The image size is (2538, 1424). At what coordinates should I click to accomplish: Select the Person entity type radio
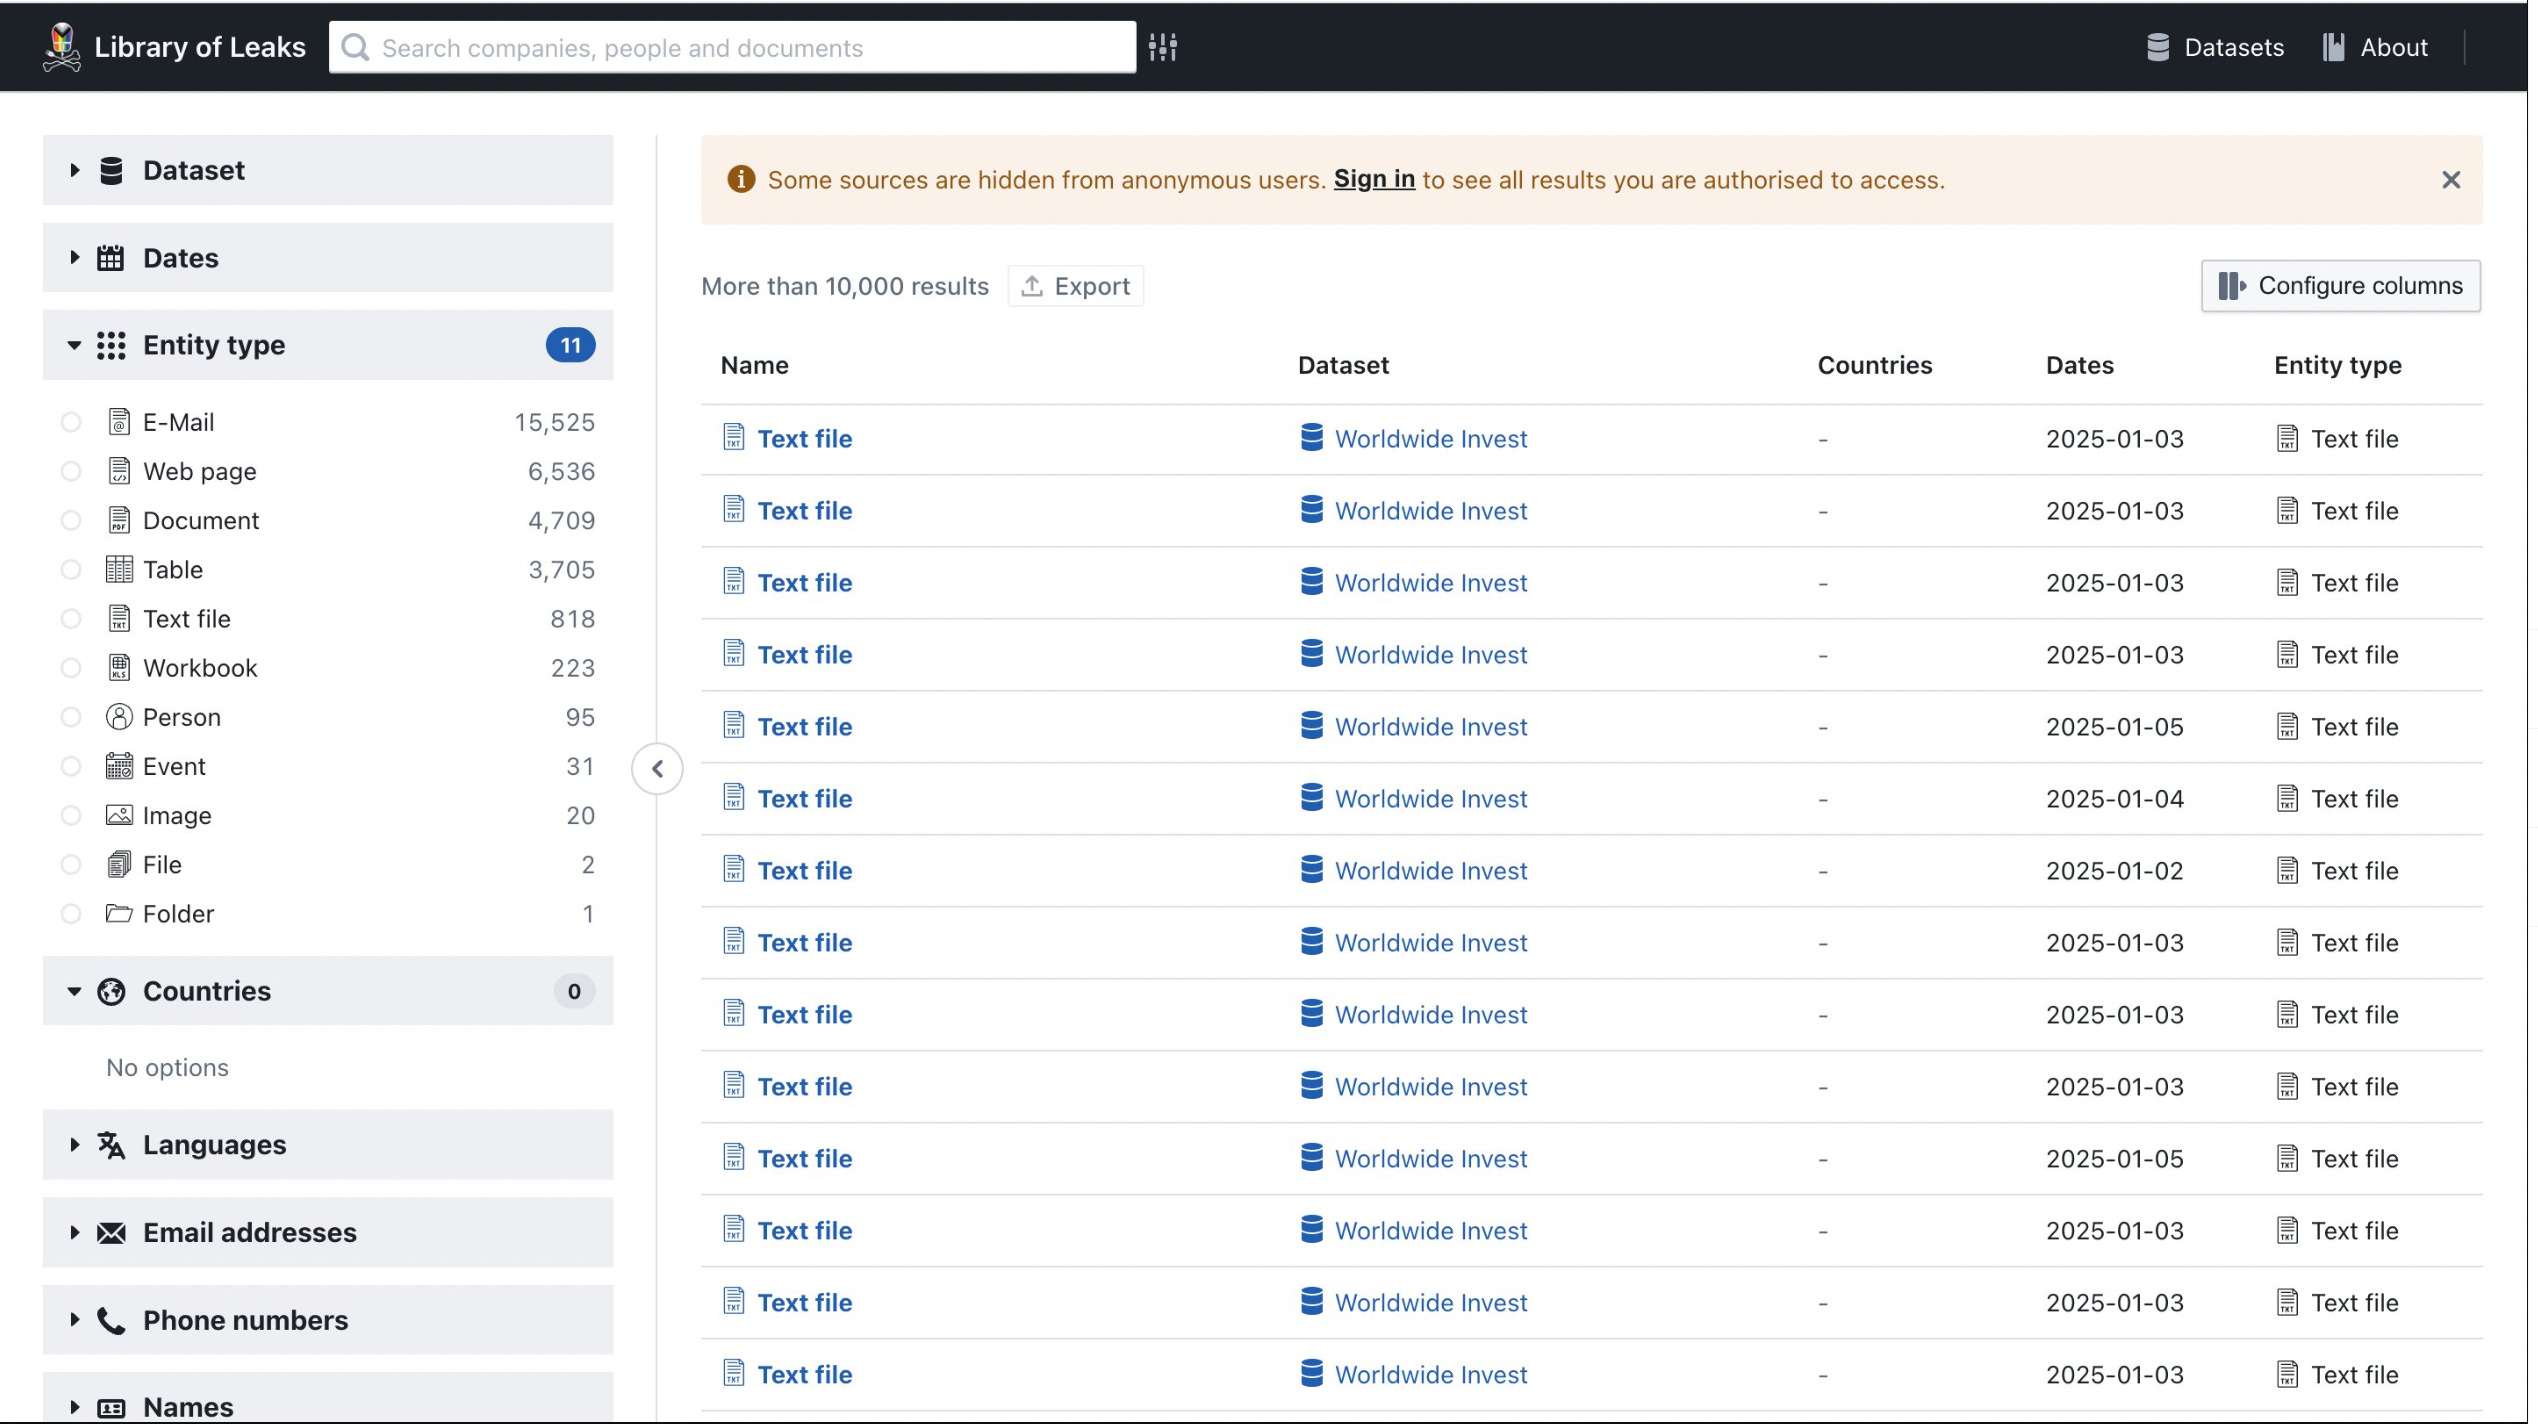pos(71,717)
